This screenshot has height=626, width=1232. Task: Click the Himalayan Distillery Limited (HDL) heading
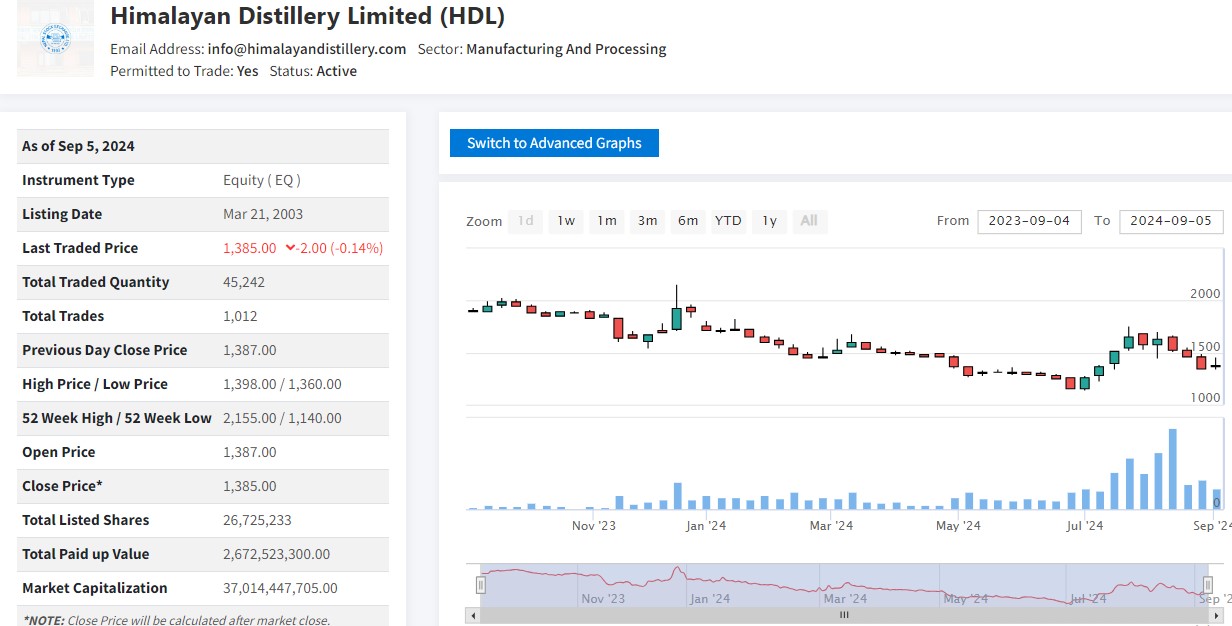click(308, 16)
